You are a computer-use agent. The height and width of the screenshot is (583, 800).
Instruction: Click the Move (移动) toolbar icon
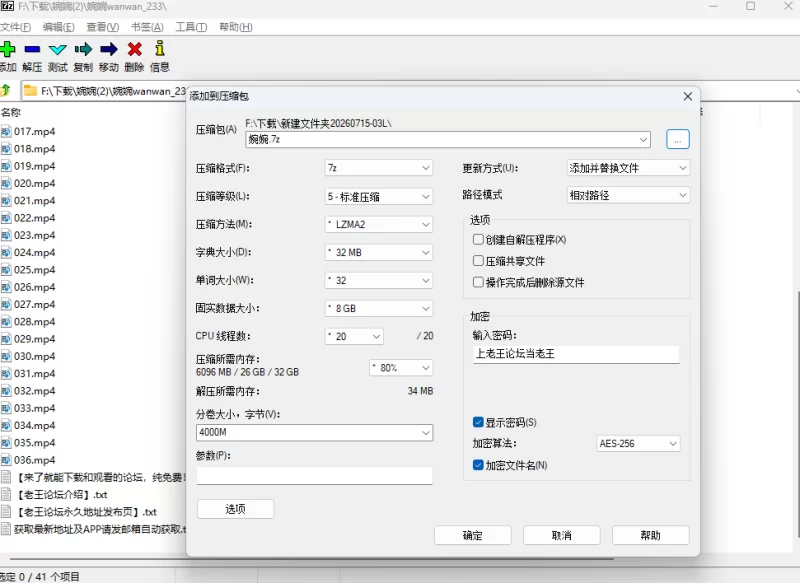pyautogui.click(x=109, y=49)
